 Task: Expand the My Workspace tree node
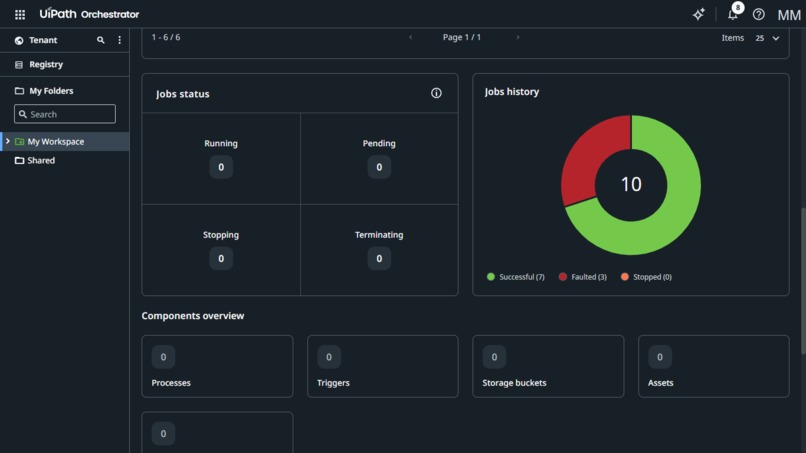pyautogui.click(x=8, y=141)
